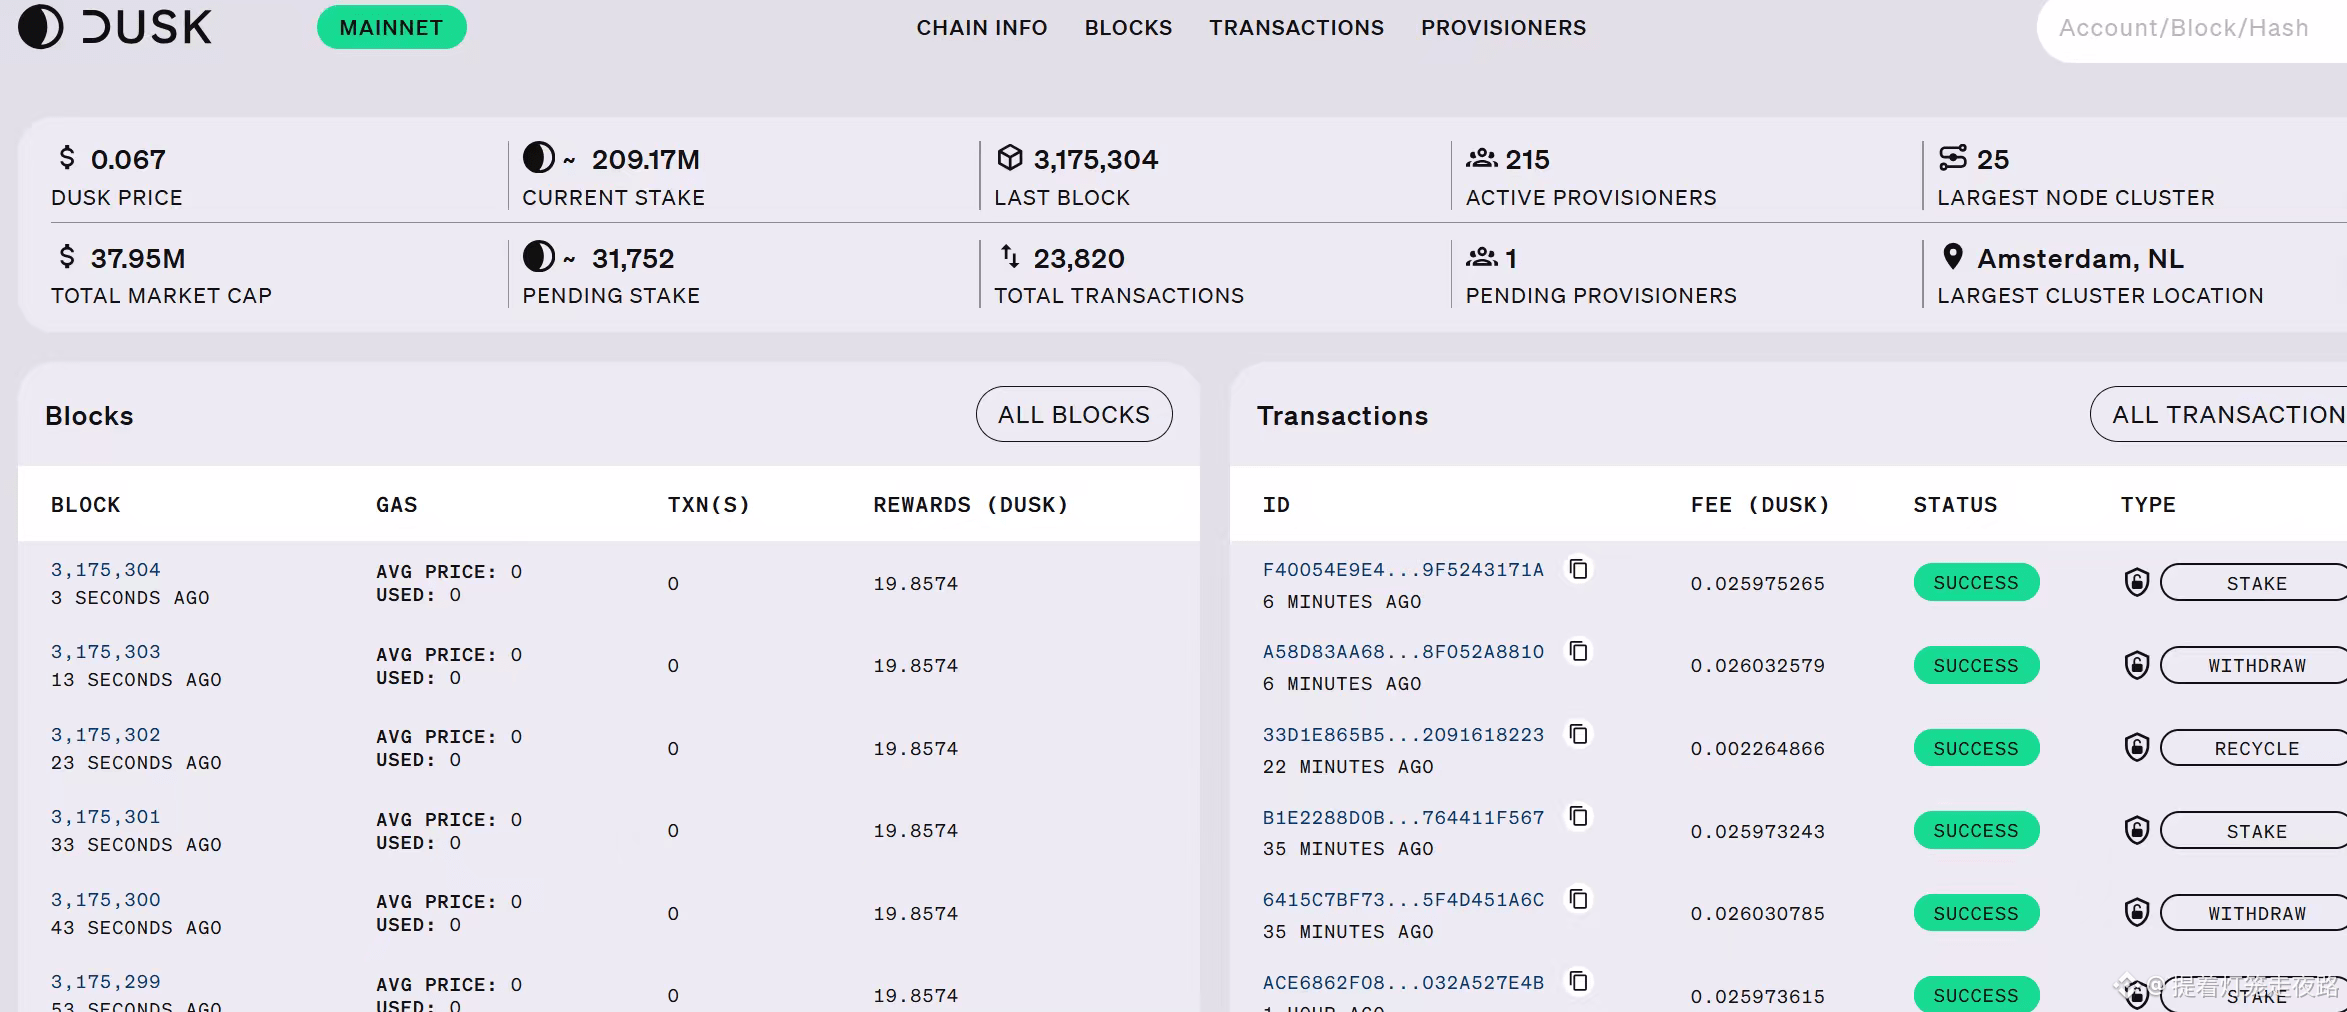Viewport: 2347px width, 1012px height.
Task: Open block 3,175,303 details
Action: pos(106,652)
